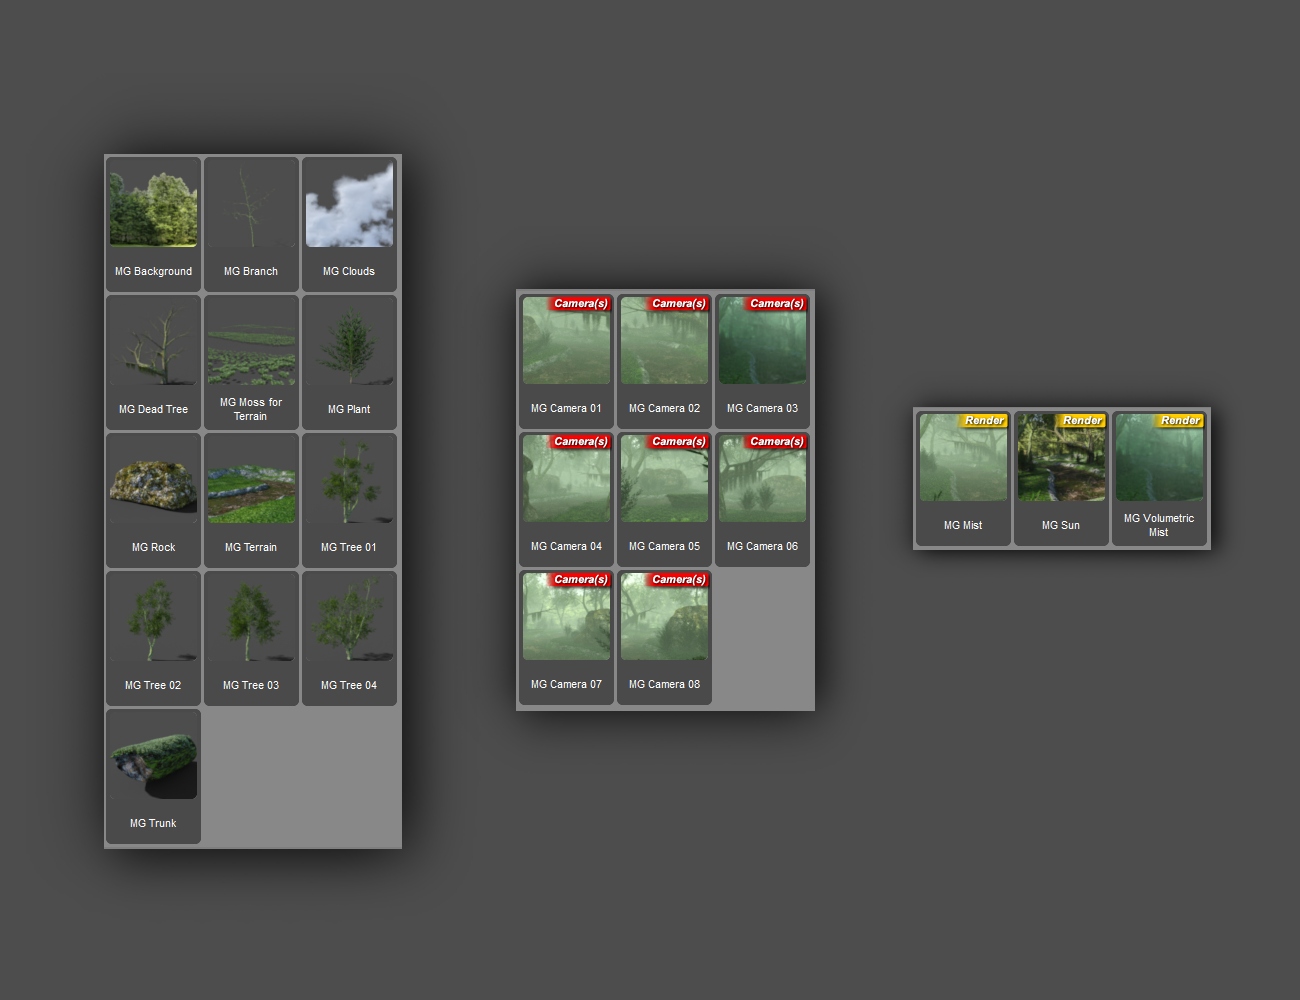The height and width of the screenshot is (1000, 1300).
Task: Select the MG Background item
Action: coord(153,224)
